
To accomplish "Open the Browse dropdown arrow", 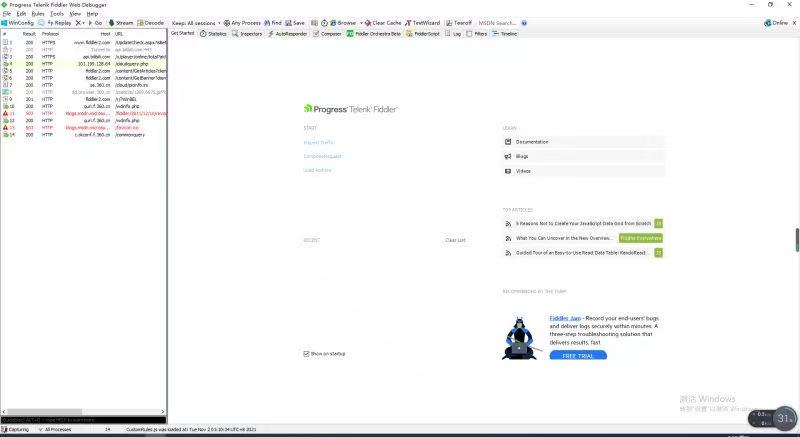I will [361, 23].
